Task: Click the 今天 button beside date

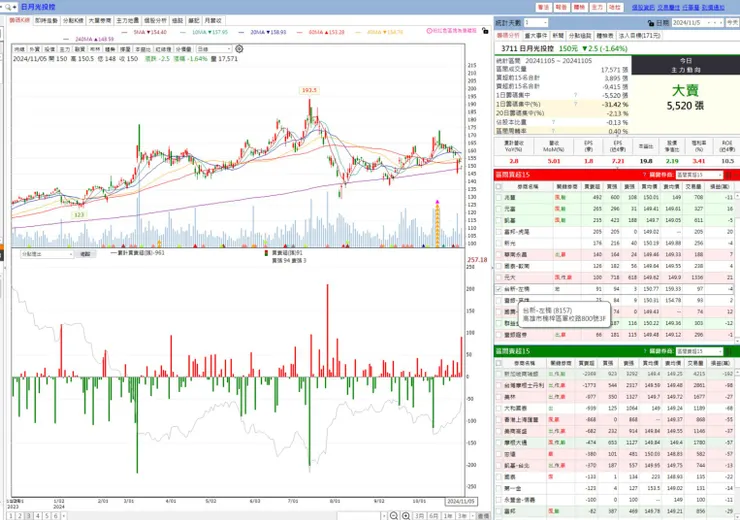Action: click(732, 23)
